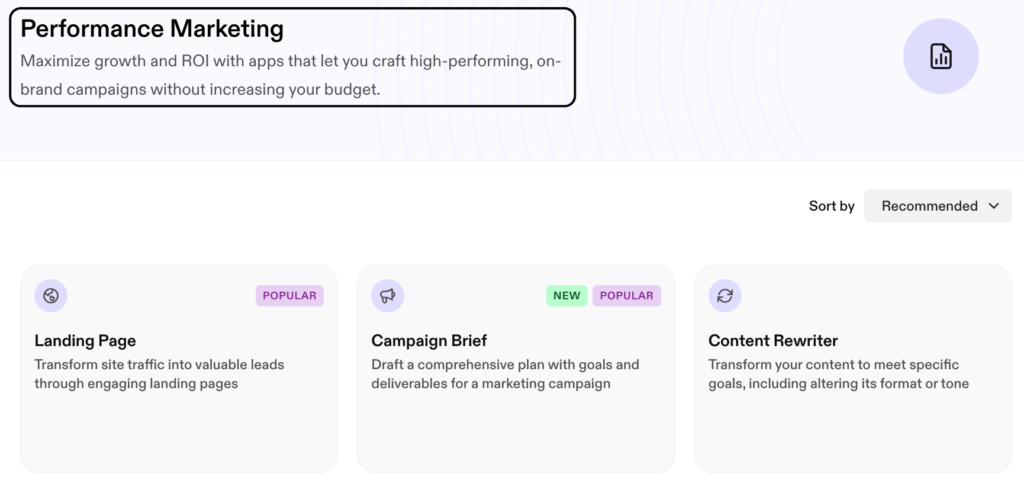Open the Landing Page app title

click(85, 341)
